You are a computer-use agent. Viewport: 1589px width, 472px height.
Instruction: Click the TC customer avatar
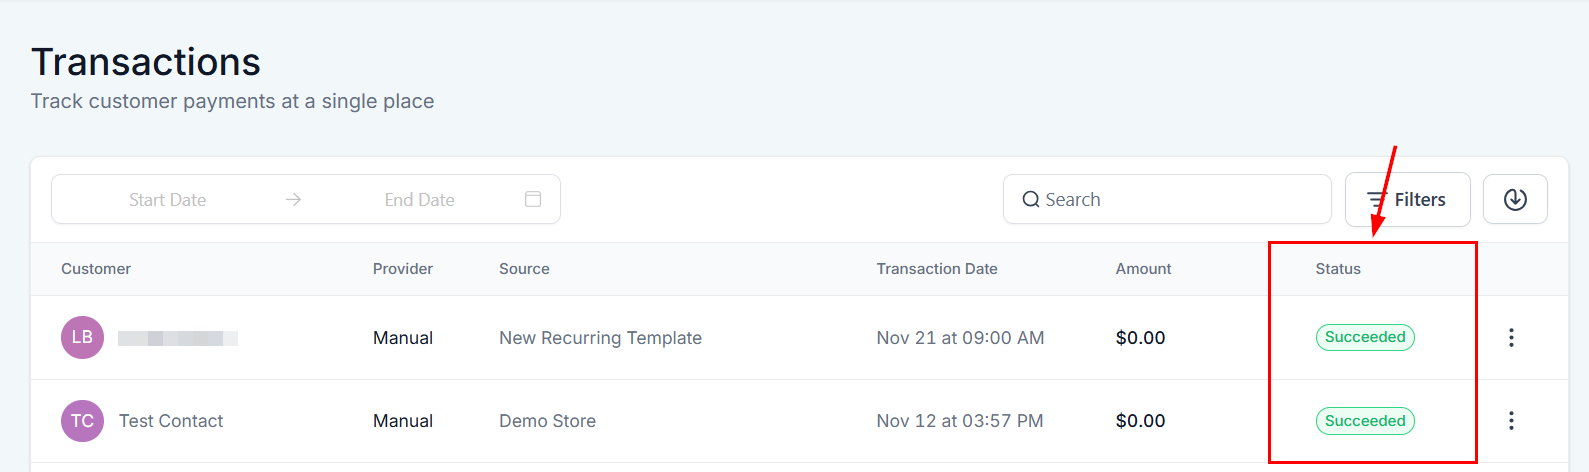(x=82, y=421)
